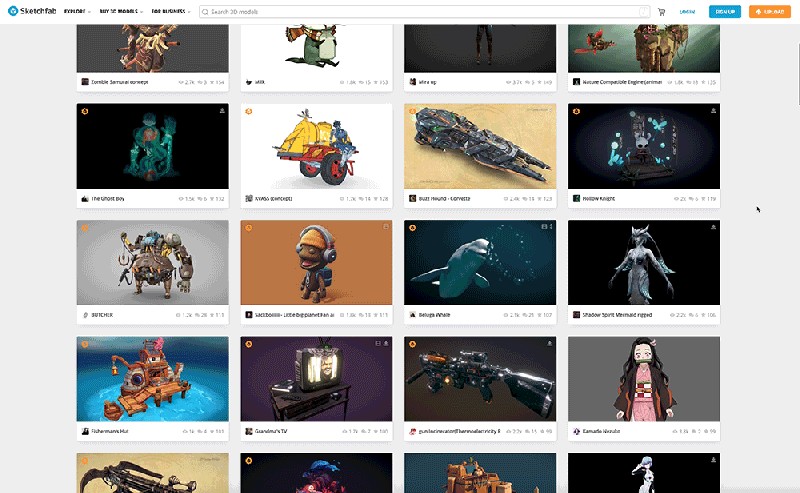
Task: Open author avatar beside Grandma's TV title
Action: (x=249, y=431)
